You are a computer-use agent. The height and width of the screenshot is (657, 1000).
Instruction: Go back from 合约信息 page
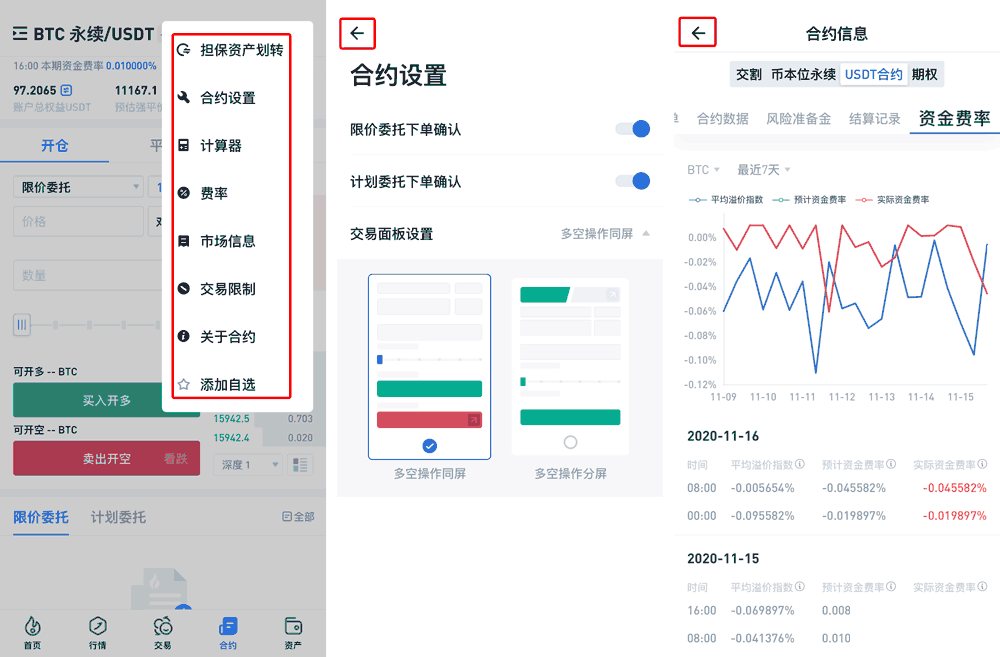(x=698, y=33)
